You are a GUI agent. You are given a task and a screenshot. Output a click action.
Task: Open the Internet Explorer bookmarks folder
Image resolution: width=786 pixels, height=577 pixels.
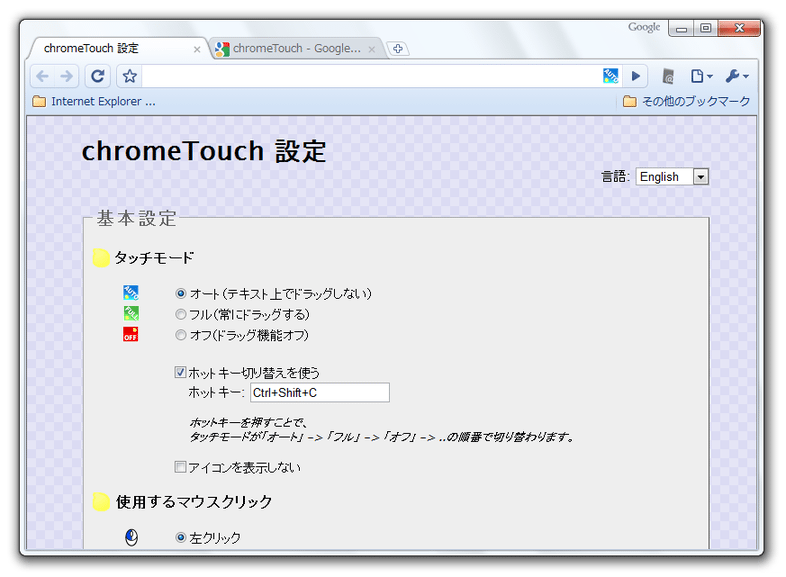tap(94, 101)
